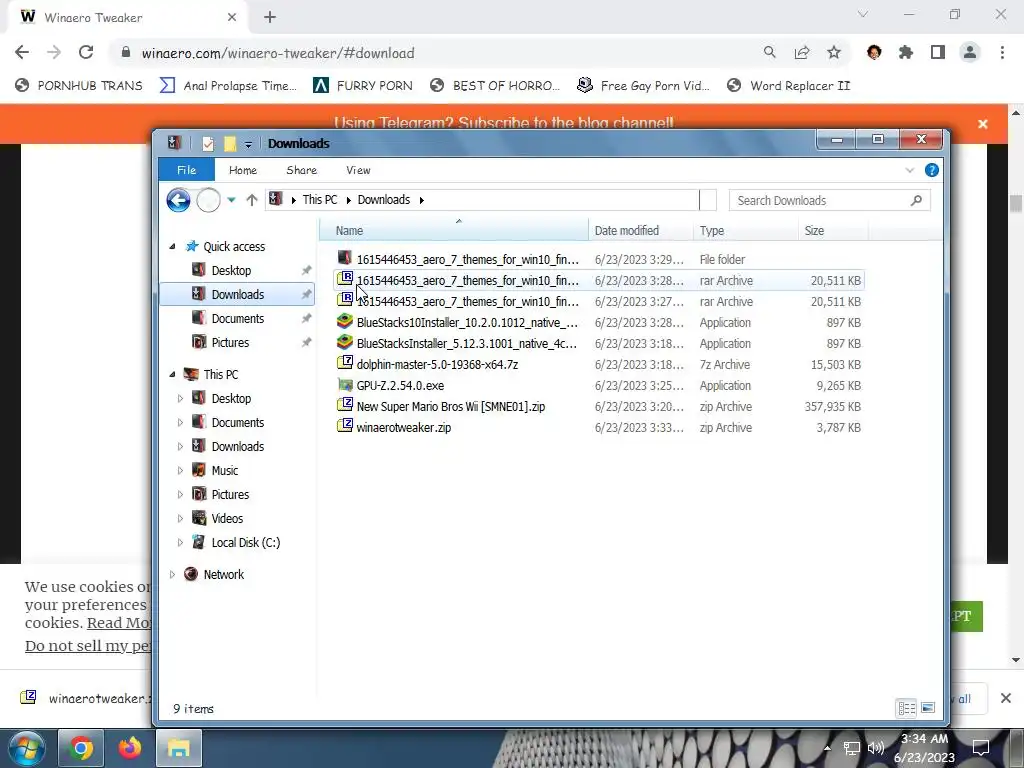This screenshot has width=1024, height=768.
Task: Close the Winaero Tweaker browser tab
Action: point(232,18)
